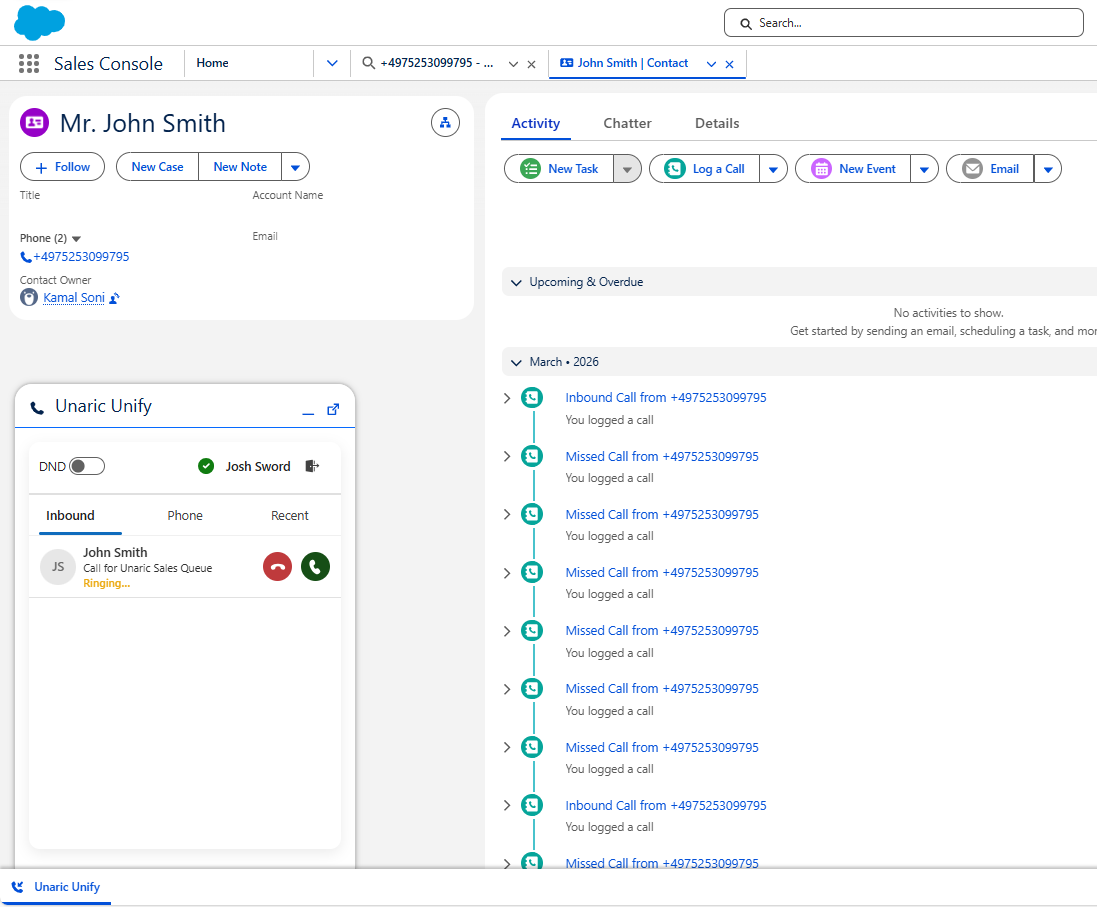Answer the incoming John Smith call
This screenshot has height=907, width=1097.
pos(316,567)
